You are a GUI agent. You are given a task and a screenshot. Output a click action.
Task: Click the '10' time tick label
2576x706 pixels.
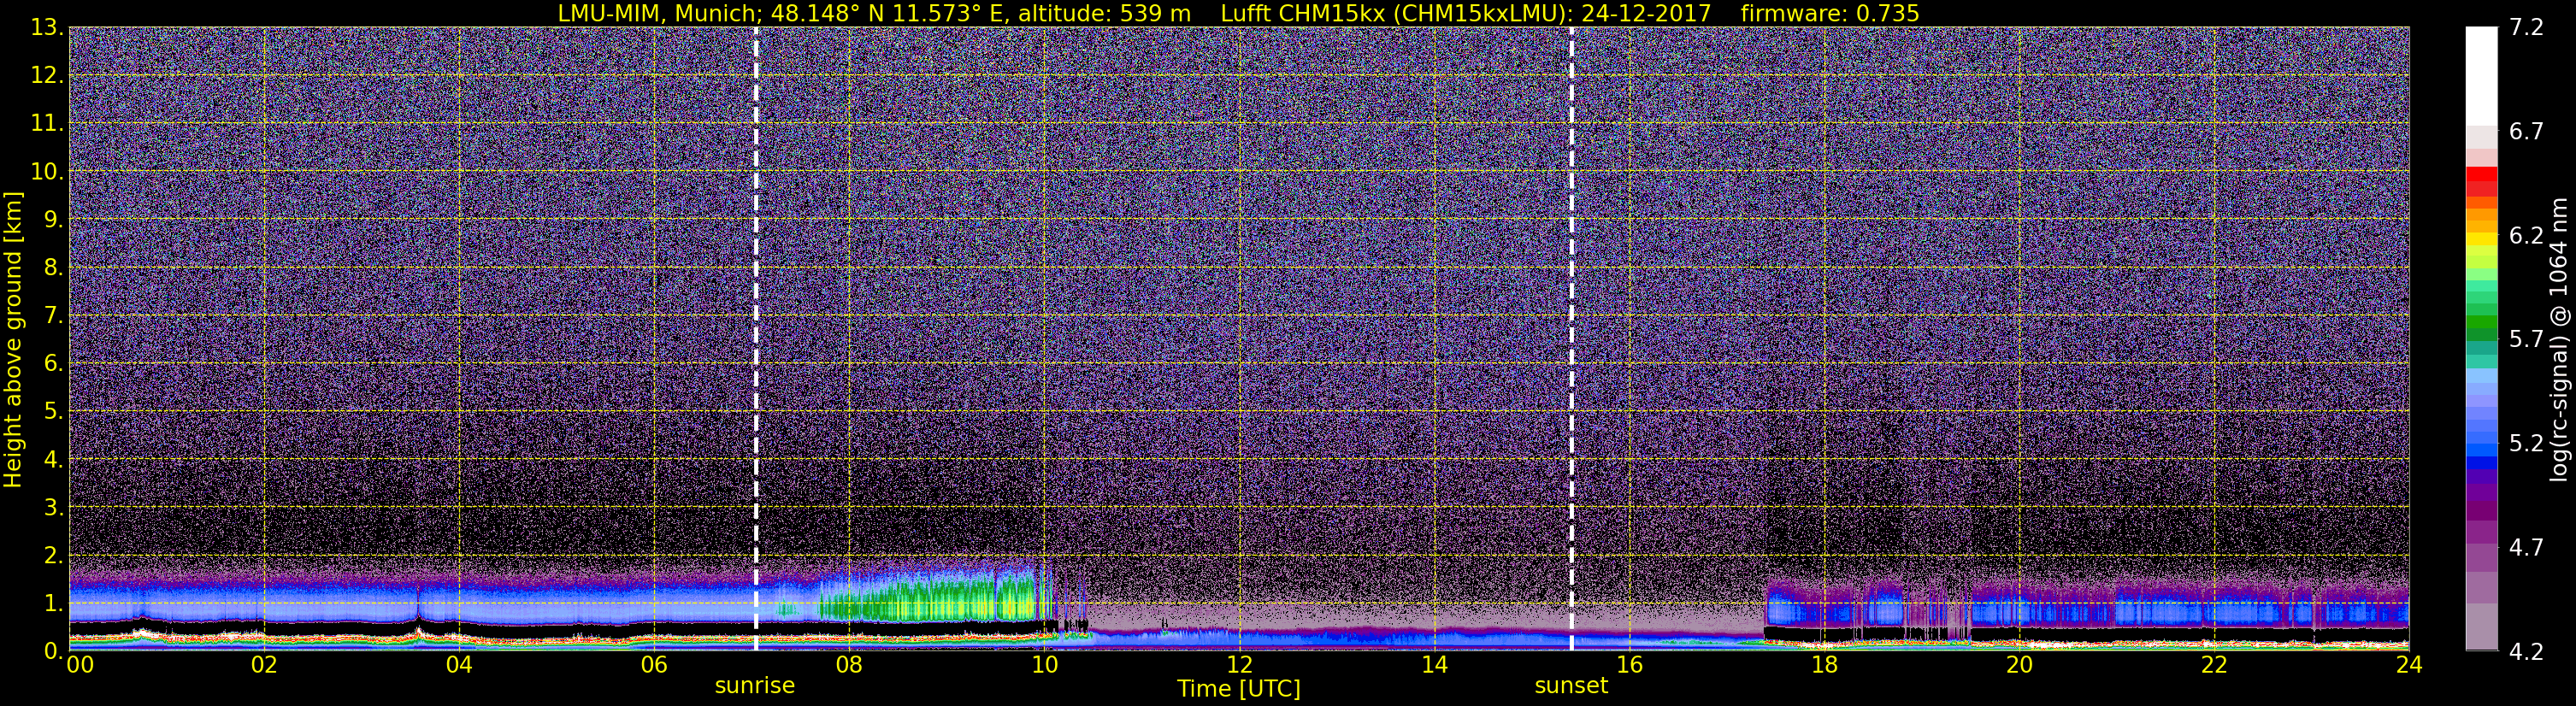[1044, 666]
